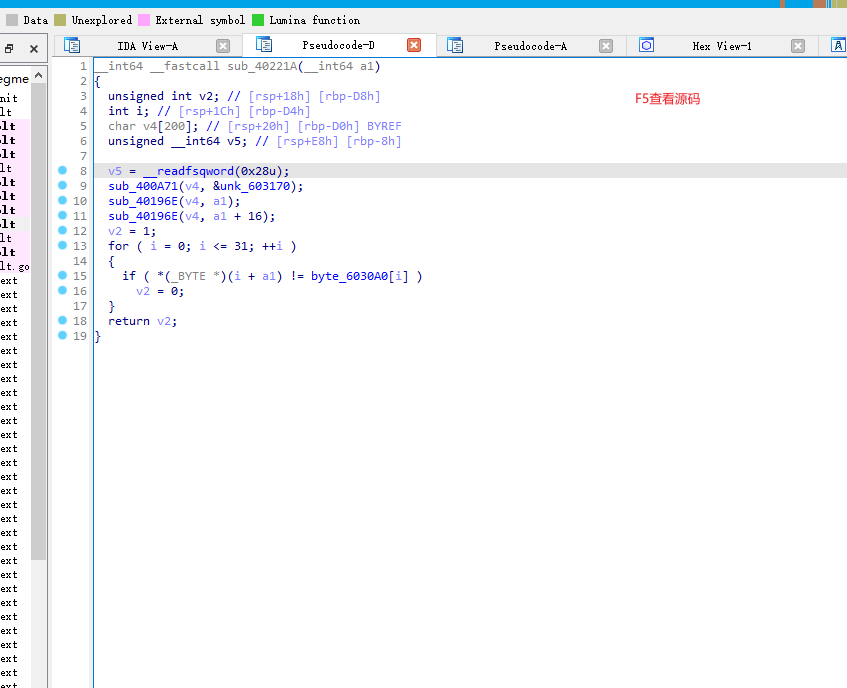Image resolution: width=847 pixels, height=688 pixels.
Task: Open sub_400A71 function on line 9
Action: (143, 186)
